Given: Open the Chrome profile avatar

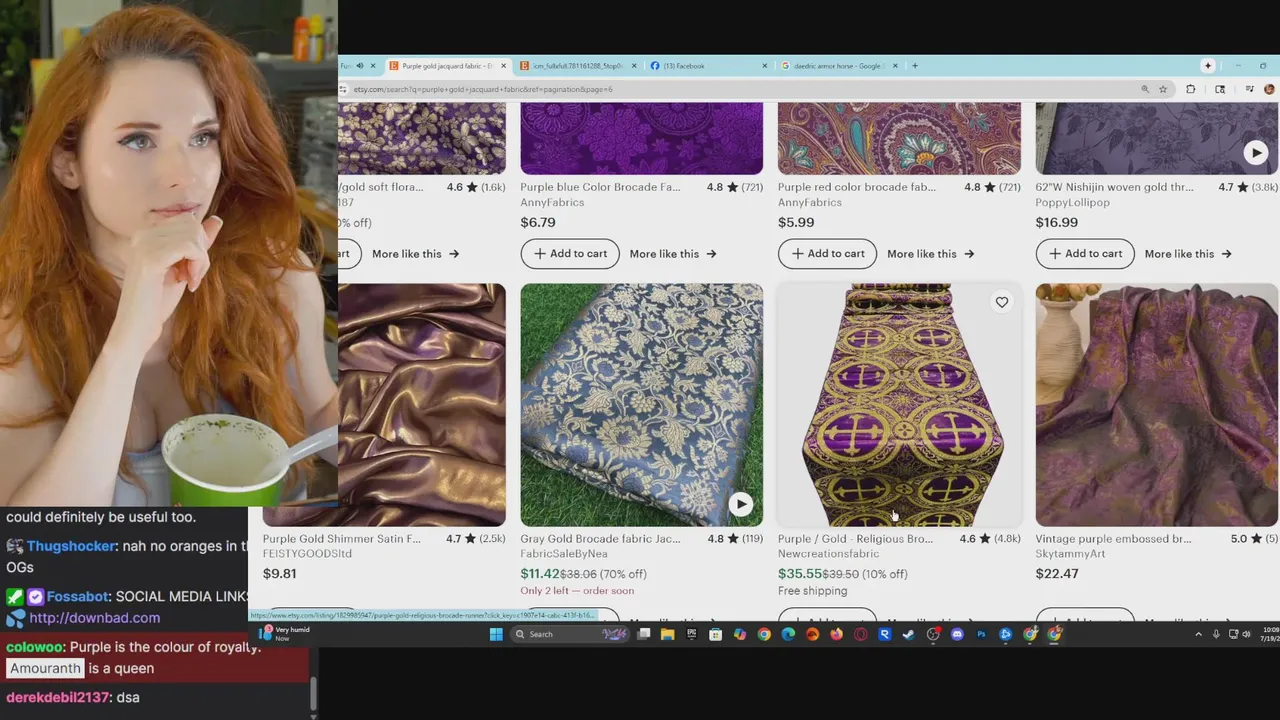Looking at the screenshot, I should point(1269,89).
